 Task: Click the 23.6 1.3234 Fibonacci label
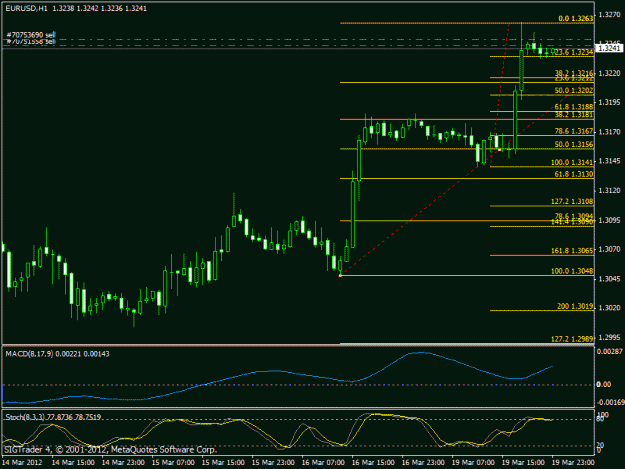point(574,52)
